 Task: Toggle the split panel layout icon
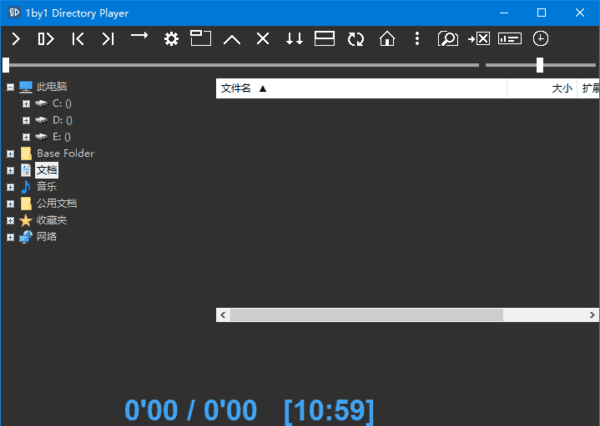click(324, 39)
